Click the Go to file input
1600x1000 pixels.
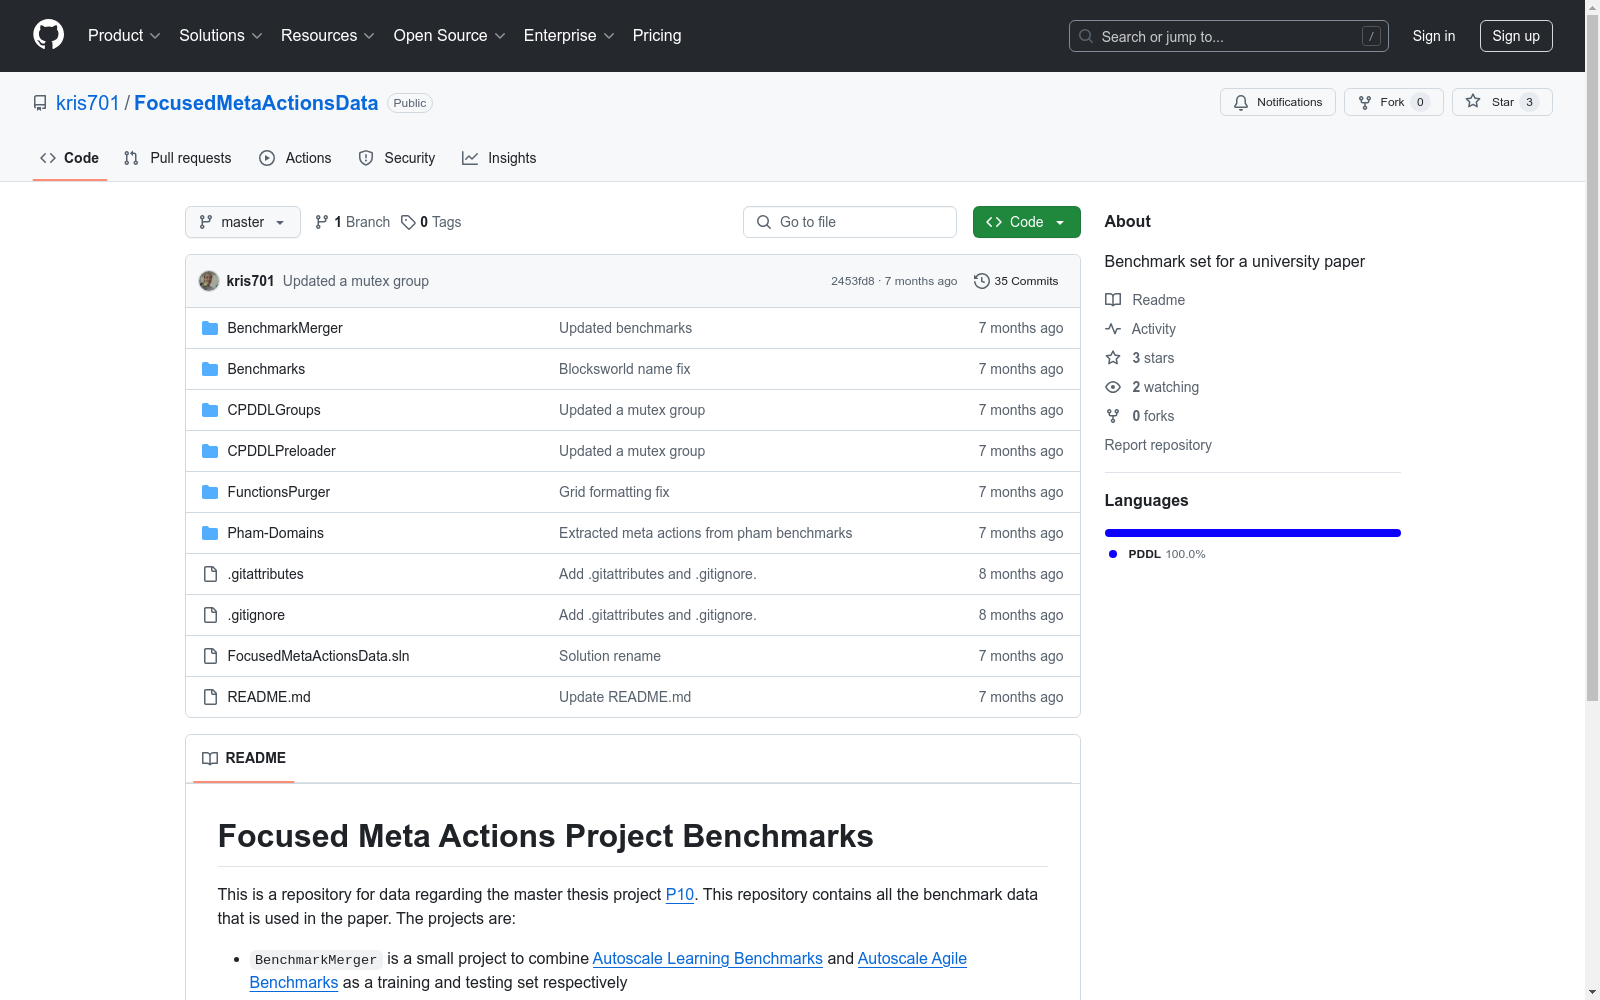click(850, 222)
